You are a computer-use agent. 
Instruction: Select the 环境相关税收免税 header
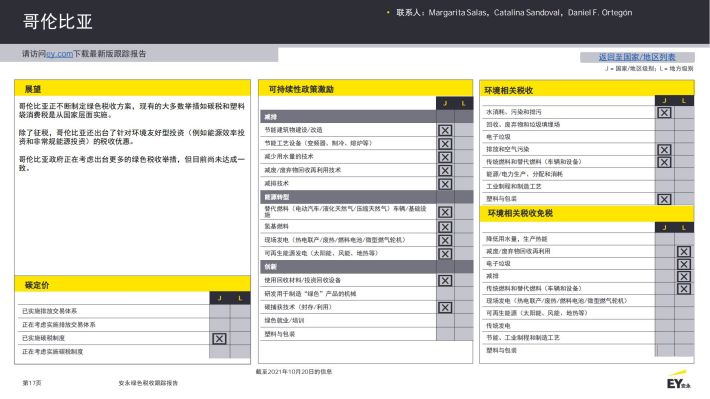coord(587,213)
